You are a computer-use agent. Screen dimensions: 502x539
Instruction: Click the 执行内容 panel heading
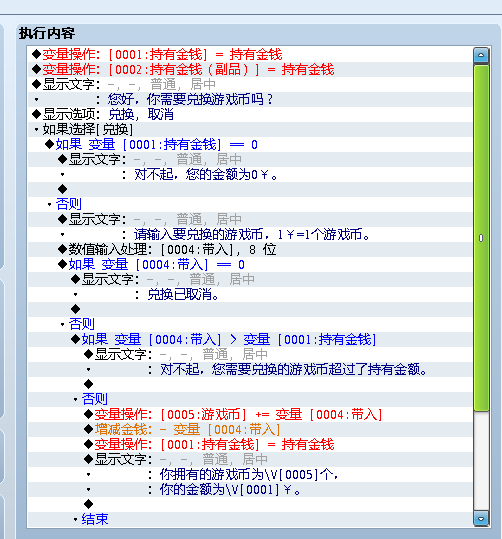[47, 33]
